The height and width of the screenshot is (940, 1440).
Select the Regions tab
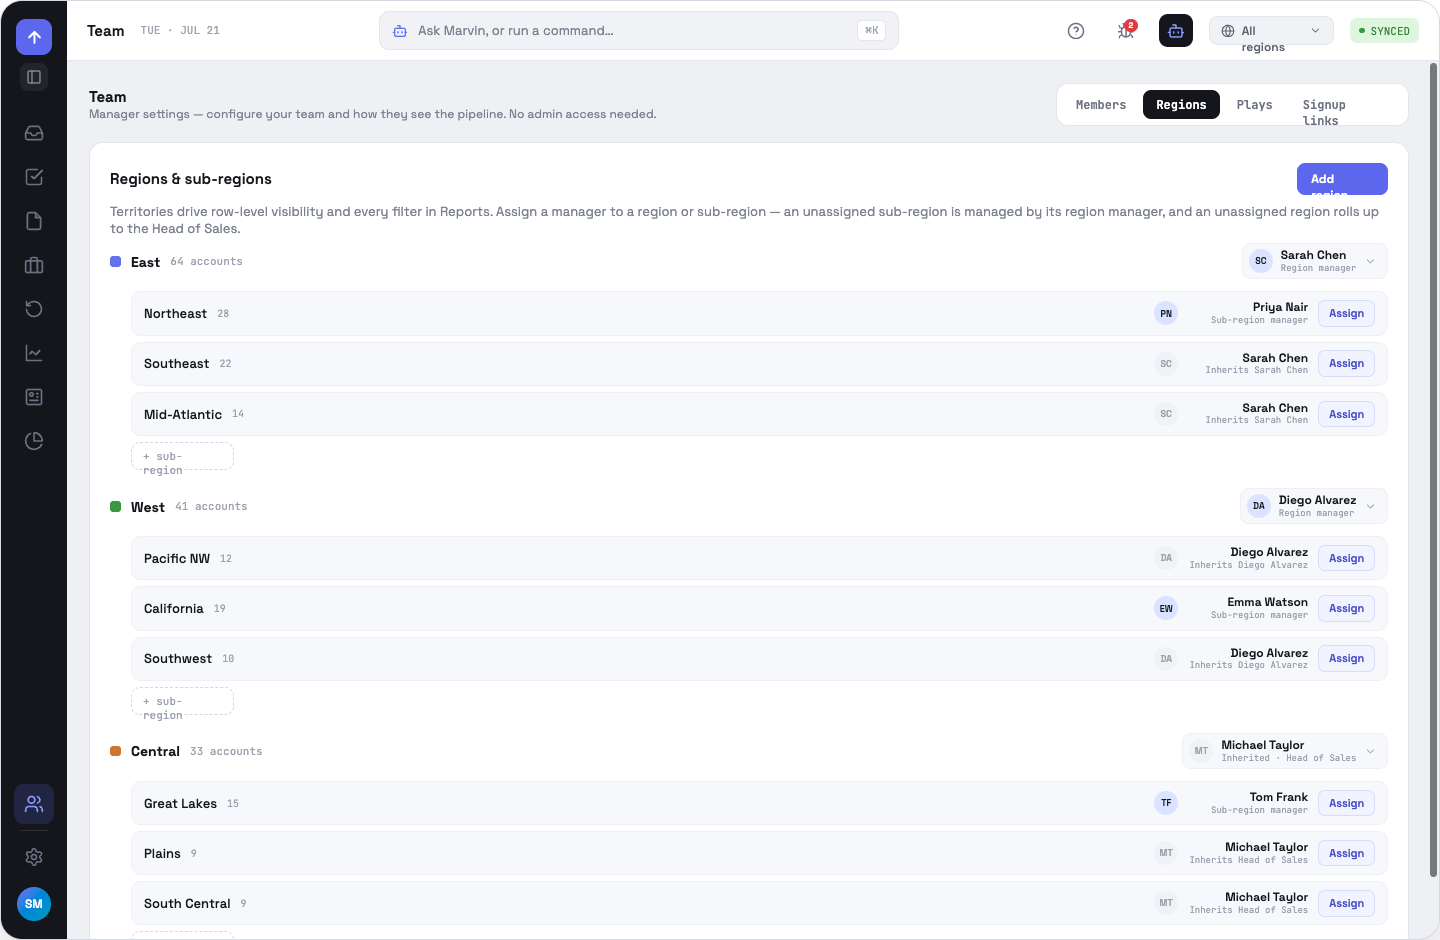point(1181,105)
